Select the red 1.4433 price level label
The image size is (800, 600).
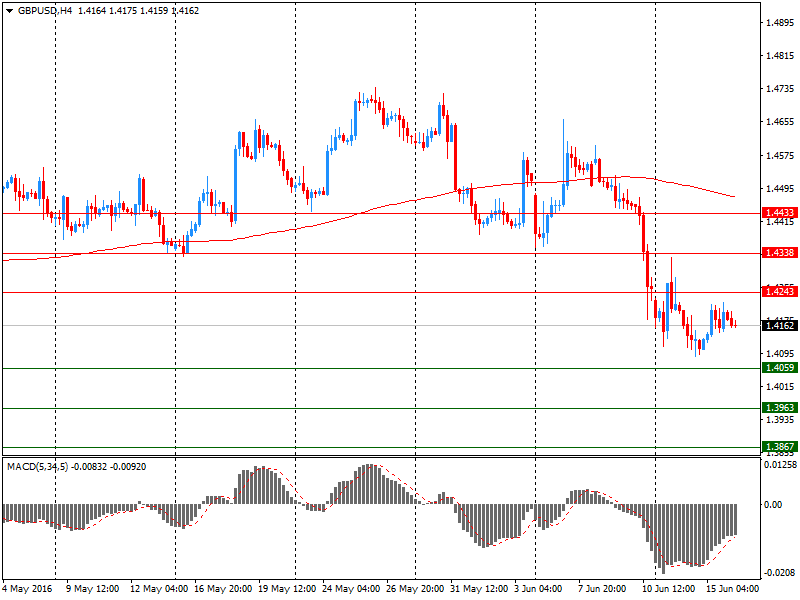click(x=780, y=213)
